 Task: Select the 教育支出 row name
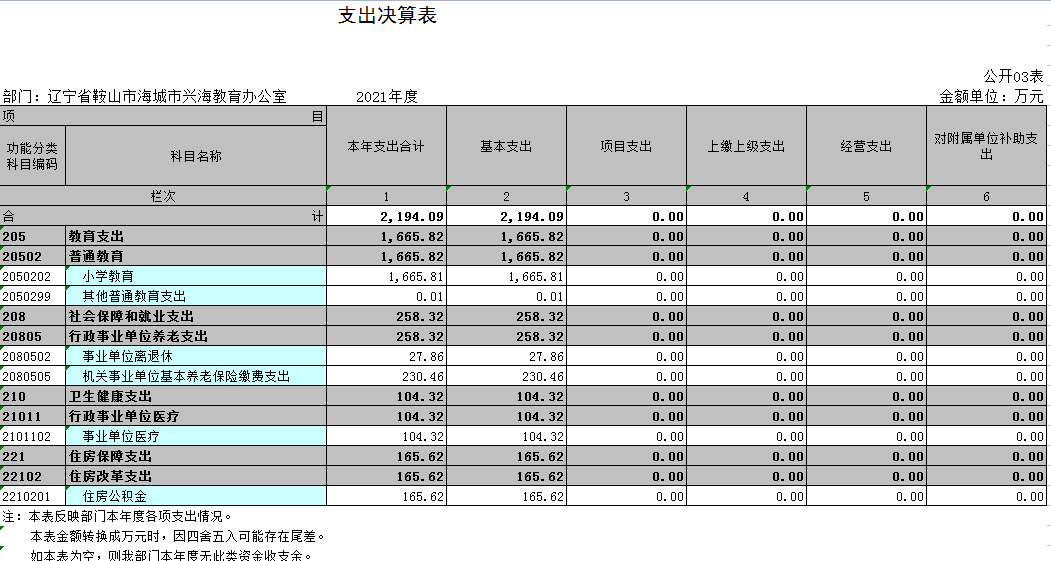(196, 237)
